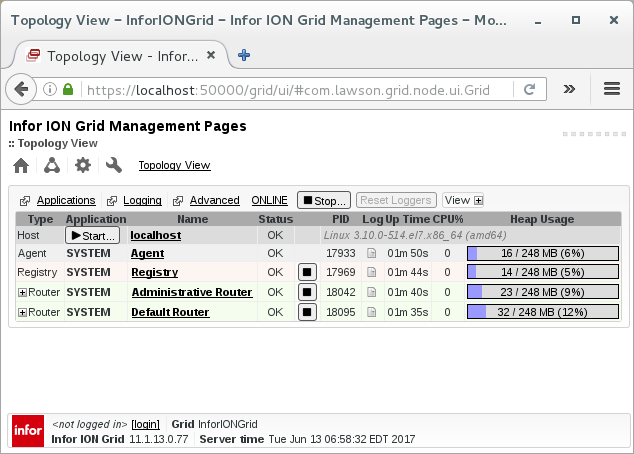Open the gear configuration icon
The height and width of the screenshot is (454, 634).
pyautogui.click(x=82, y=165)
